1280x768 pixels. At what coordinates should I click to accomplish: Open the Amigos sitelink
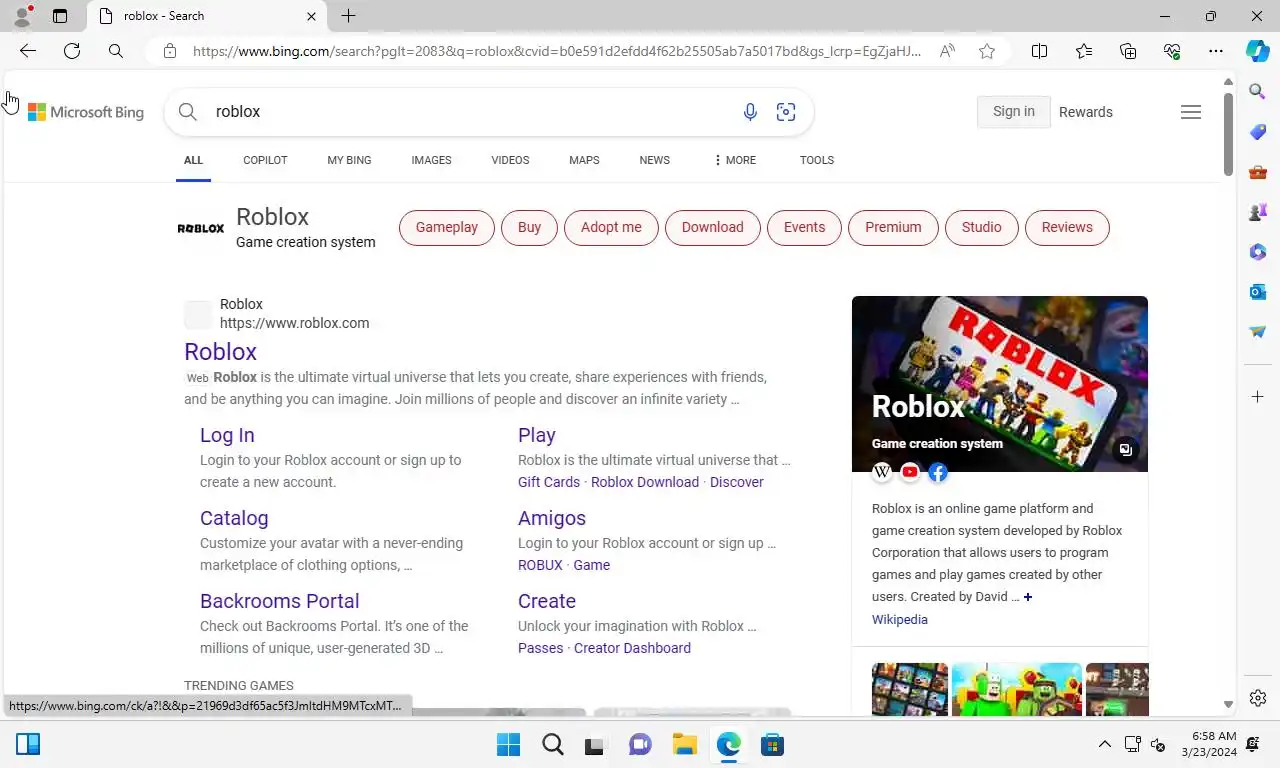[552, 518]
